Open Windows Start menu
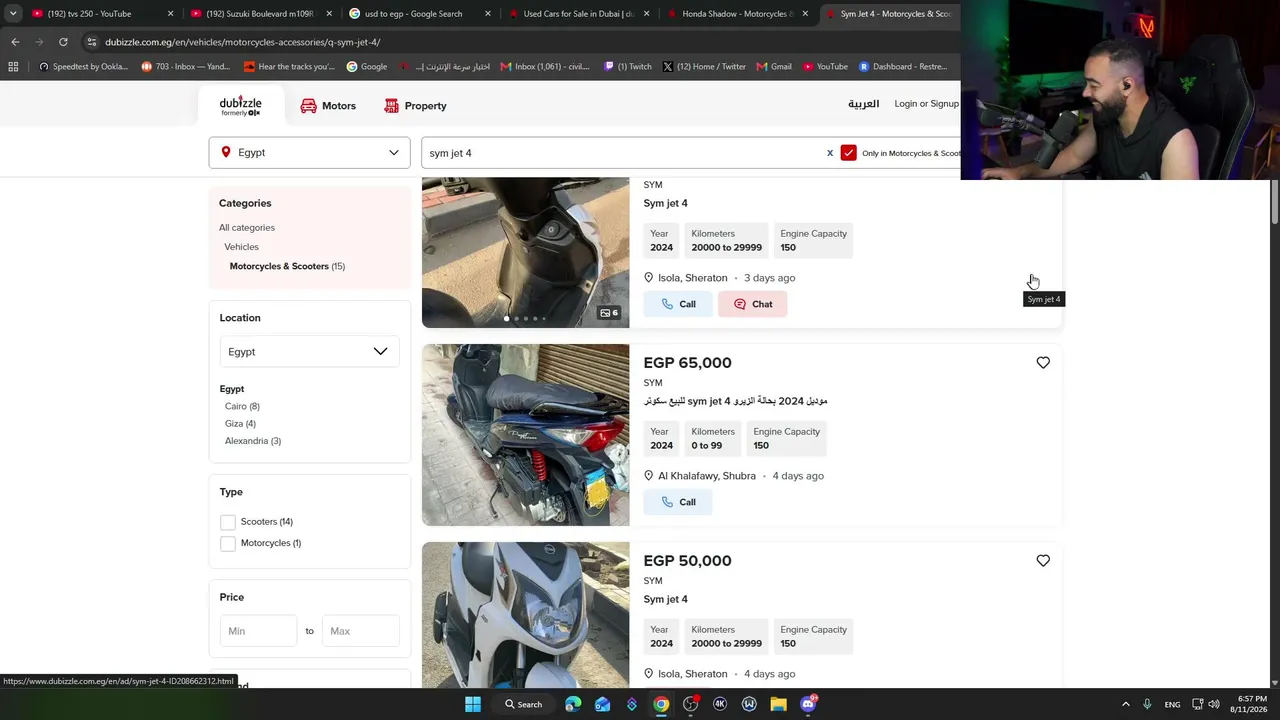Screen dimensions: 1280x720 (x=472, y=704)
